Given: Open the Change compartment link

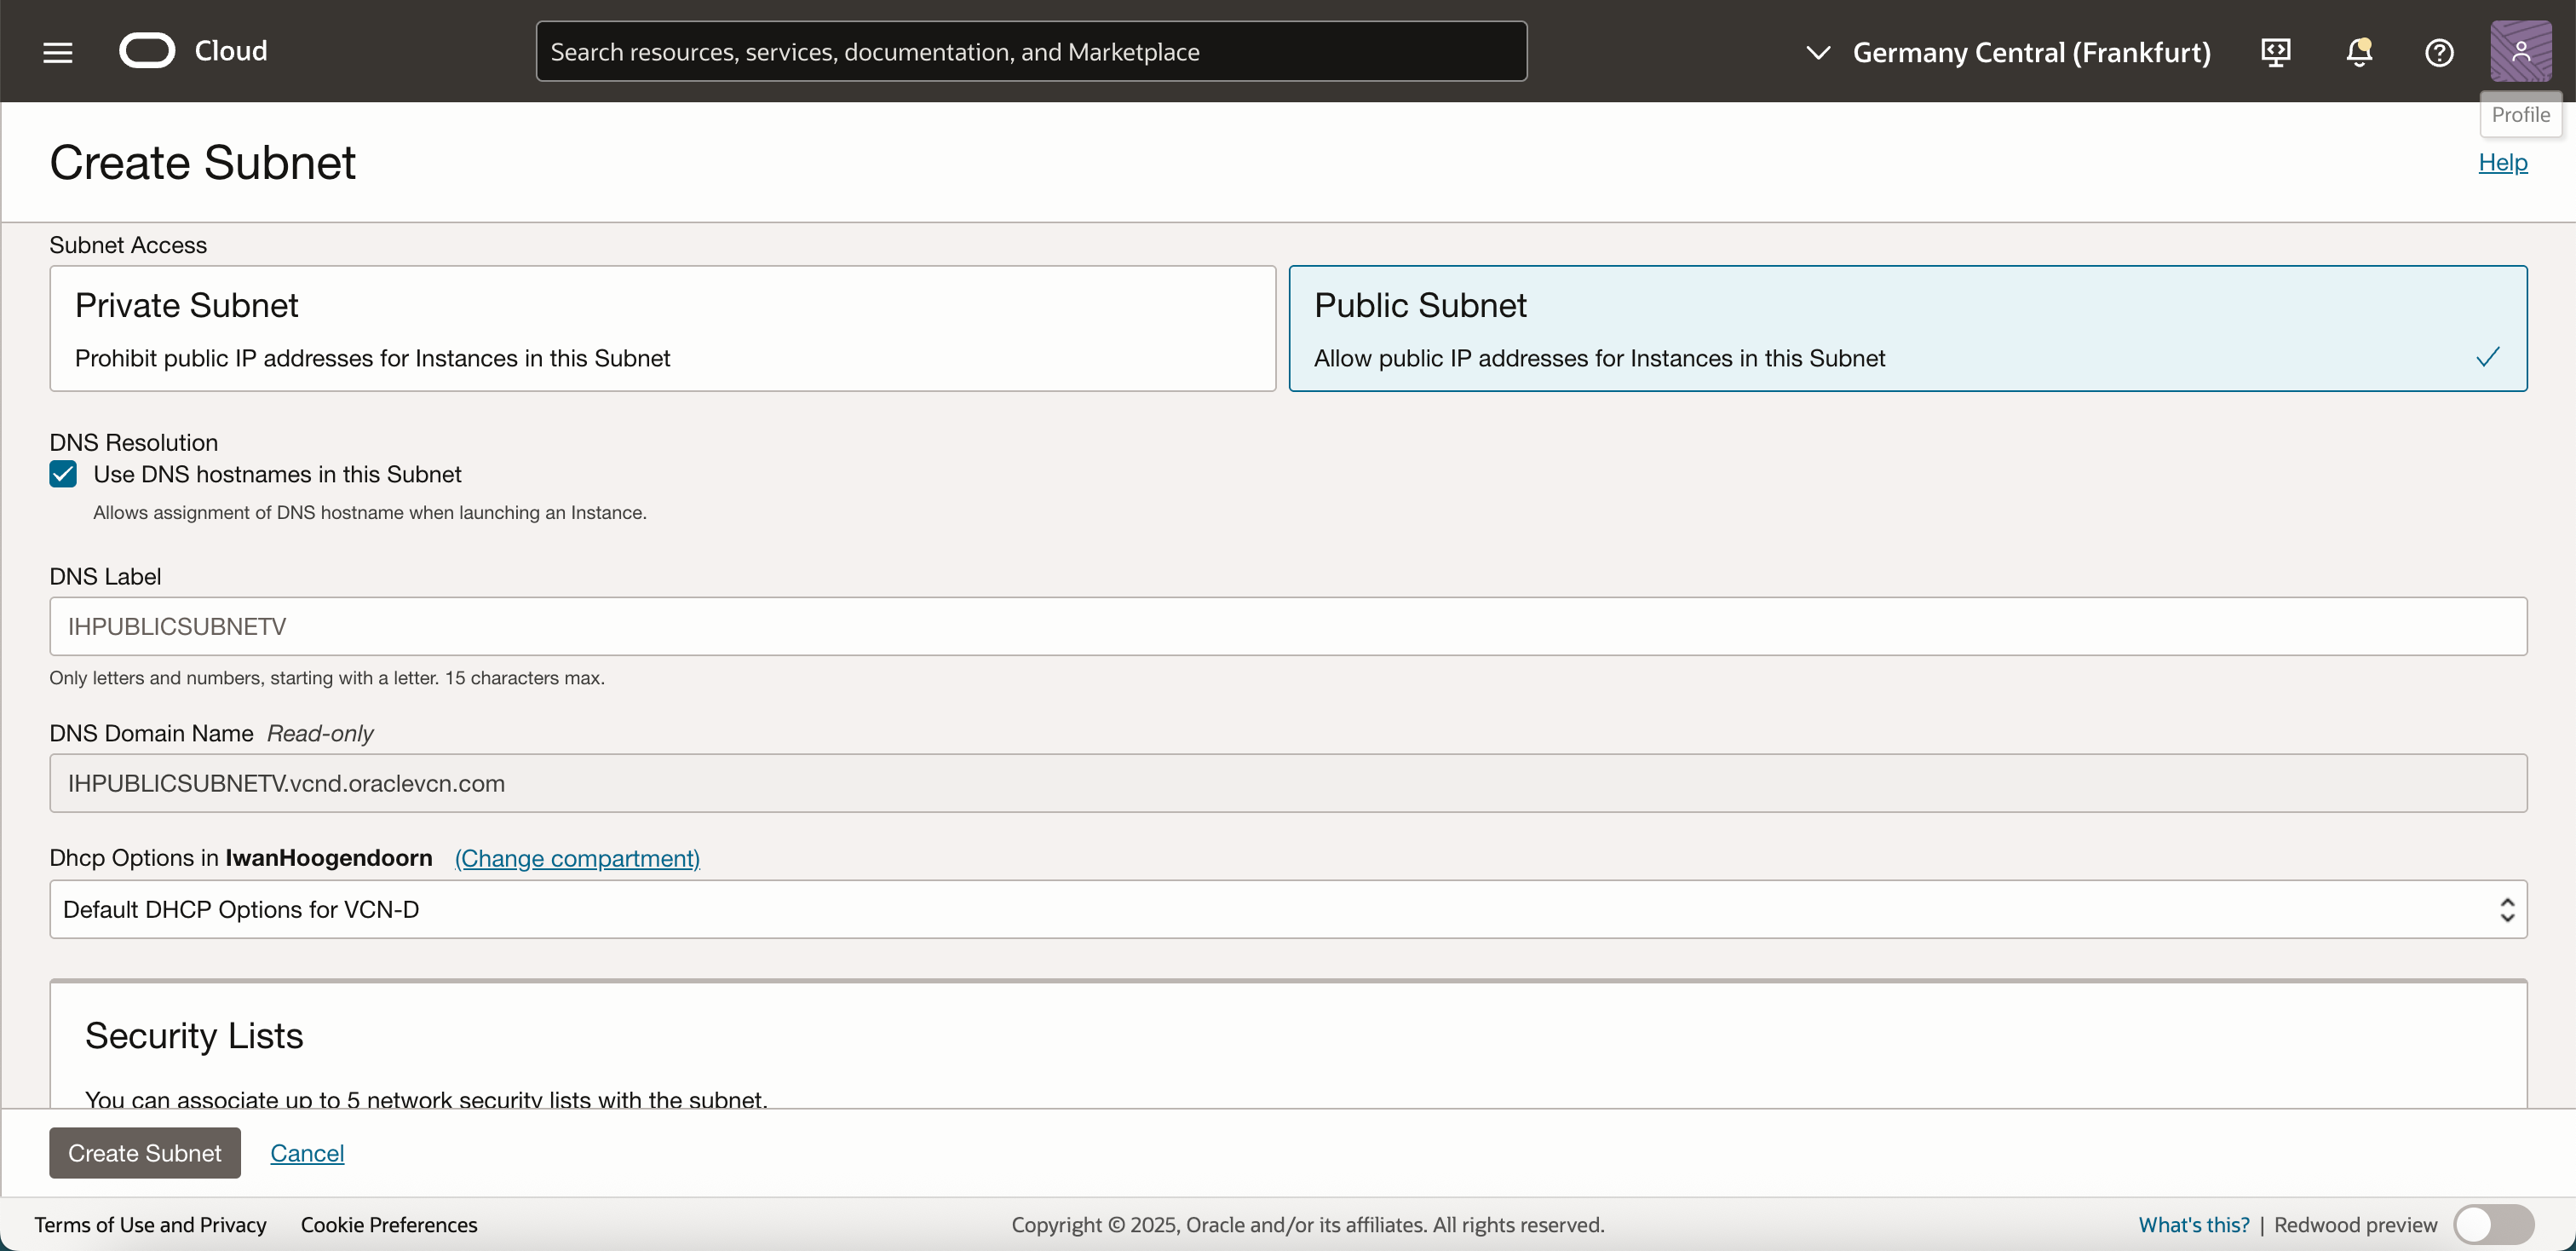Looking at the screenshot, I should click(577, 858).
